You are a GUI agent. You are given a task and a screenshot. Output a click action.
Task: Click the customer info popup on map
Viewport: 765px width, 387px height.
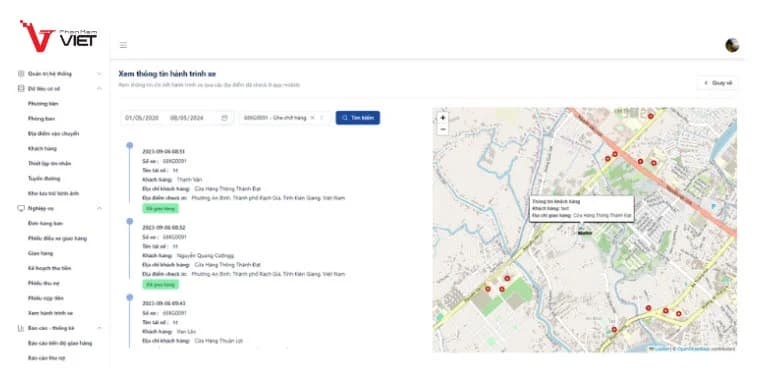[582, 208]
